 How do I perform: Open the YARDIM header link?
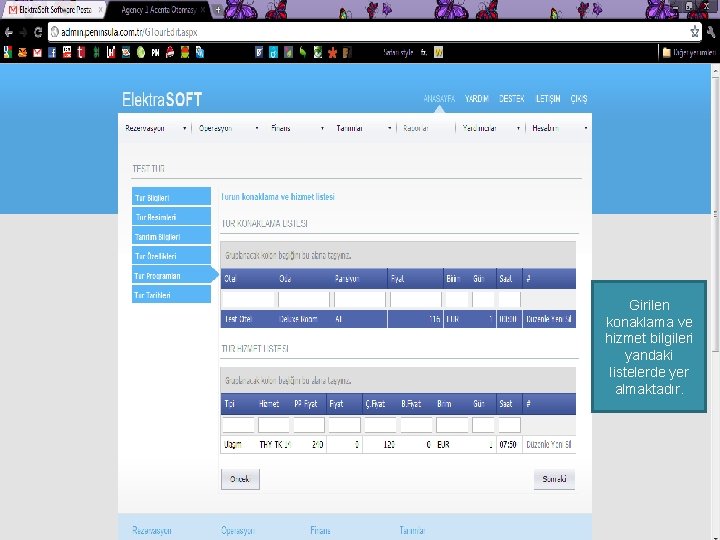pos(477,99)
